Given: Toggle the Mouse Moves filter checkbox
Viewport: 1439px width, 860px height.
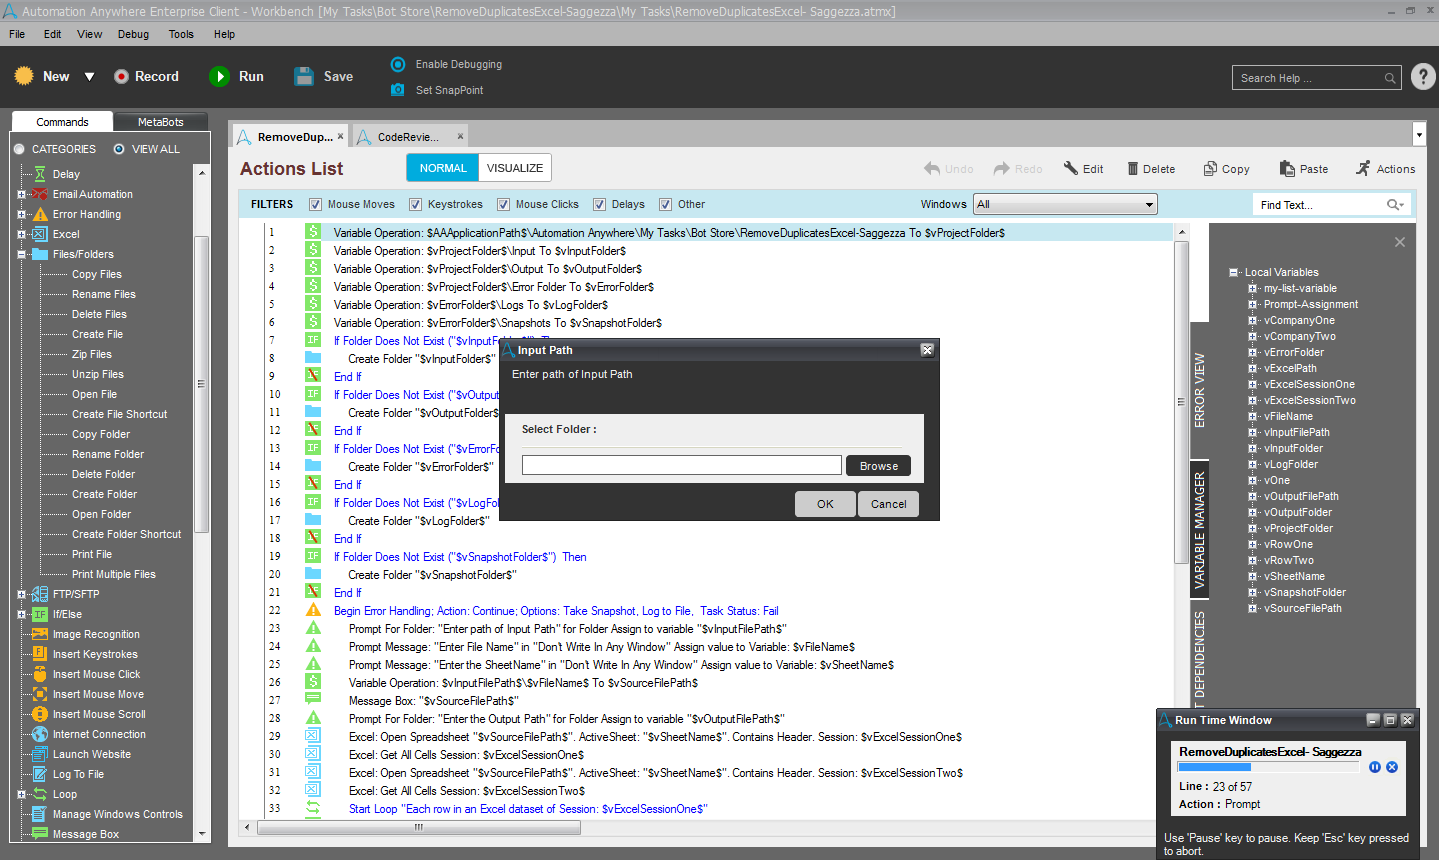Looking at the screenshot, I should tap(316, 205).
